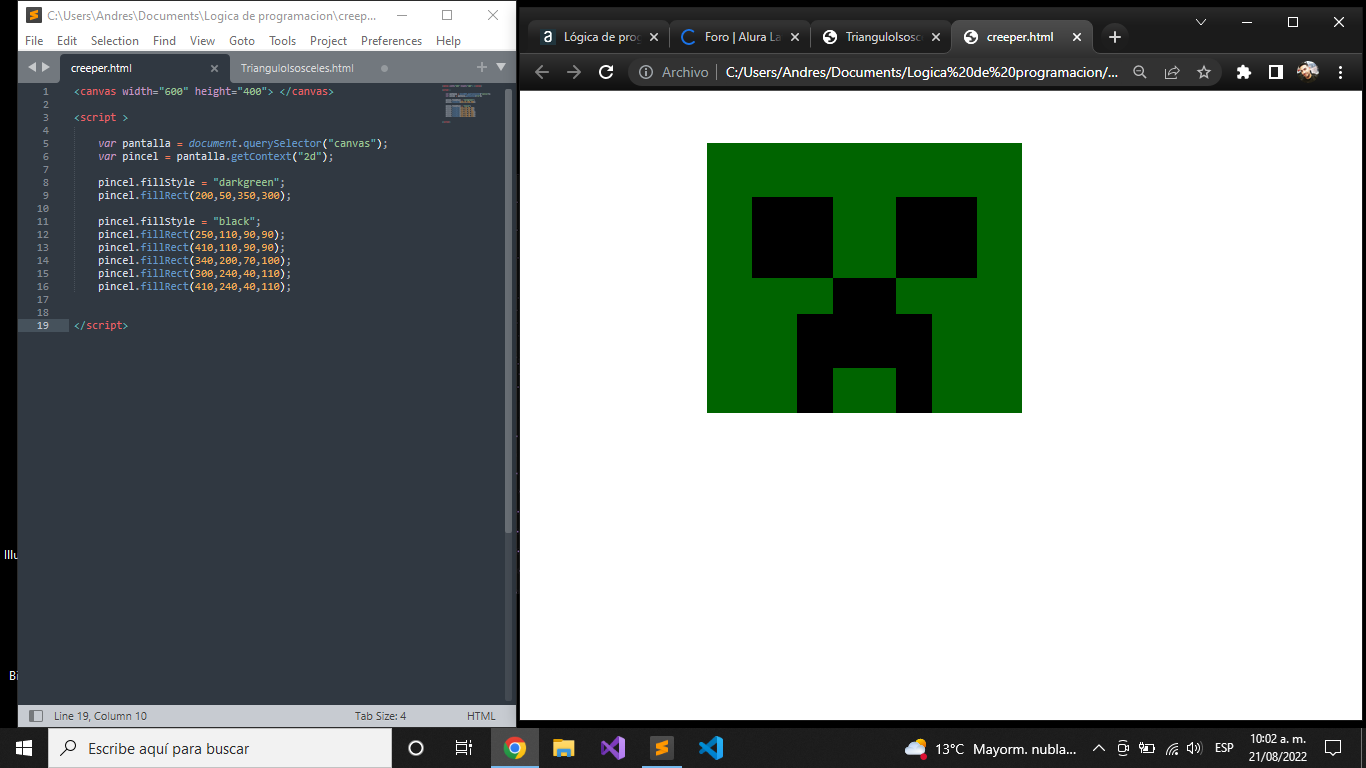
Task: Switch to TrianguloIsosceles Chrome tab
Action: [883, 37]
